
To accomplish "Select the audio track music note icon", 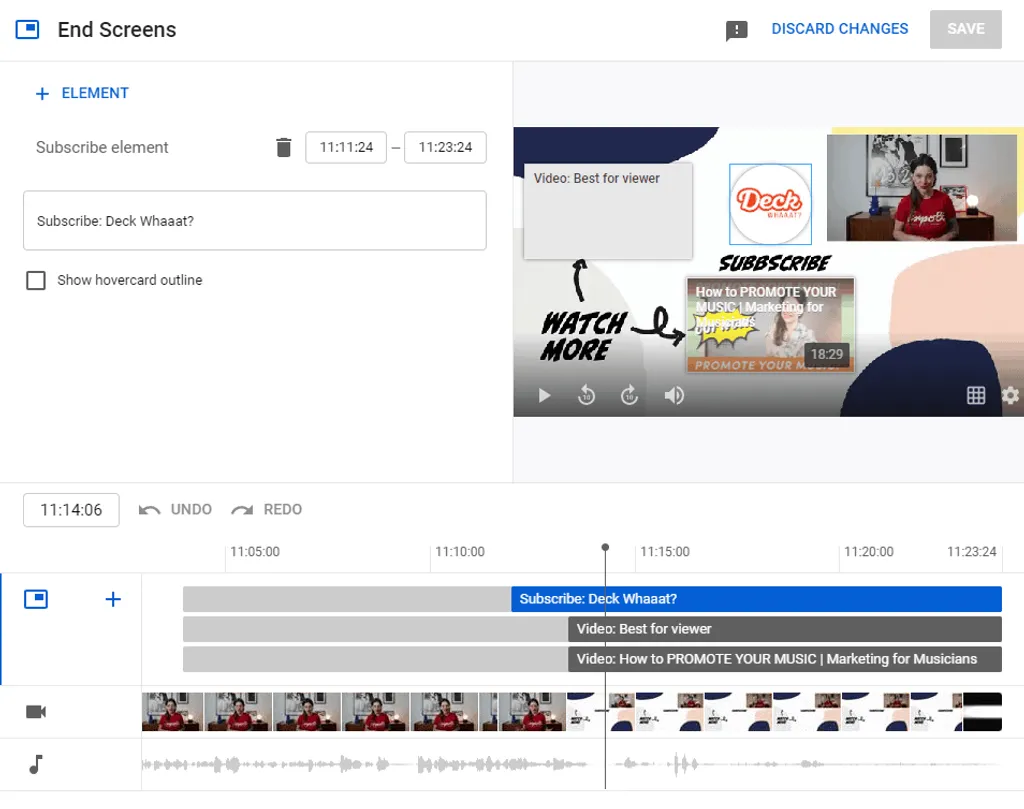I will point(36,765).
